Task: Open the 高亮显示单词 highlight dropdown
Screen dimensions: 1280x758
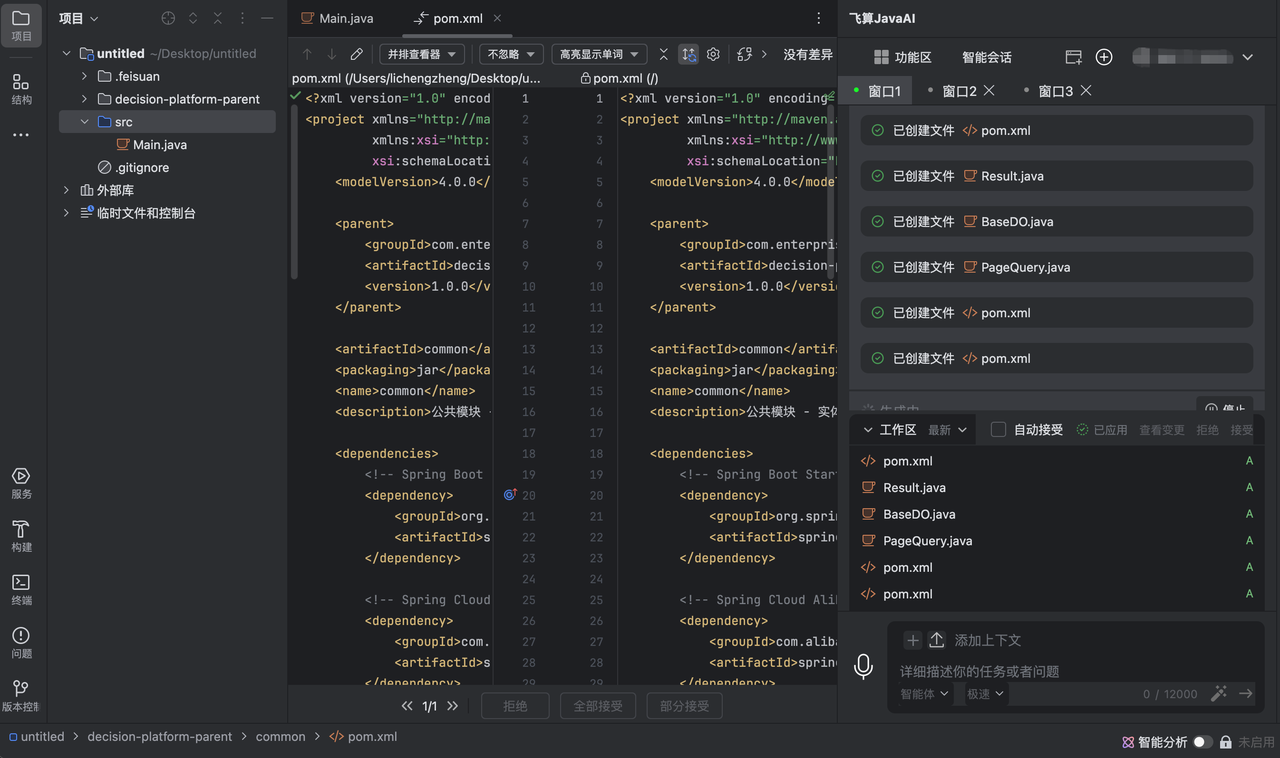Action: pyautogui.click(x=599, y=54)
